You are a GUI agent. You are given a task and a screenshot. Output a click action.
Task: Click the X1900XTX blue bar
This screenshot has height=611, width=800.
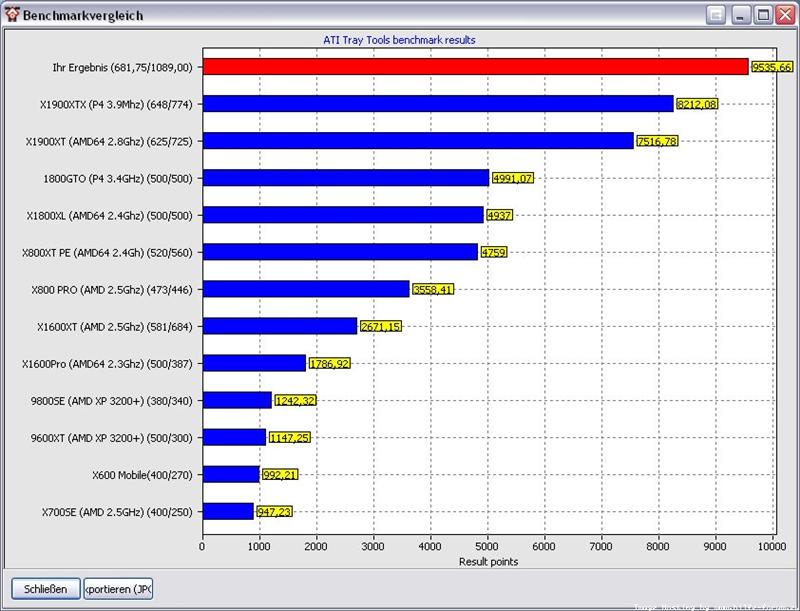coord(438,104)
